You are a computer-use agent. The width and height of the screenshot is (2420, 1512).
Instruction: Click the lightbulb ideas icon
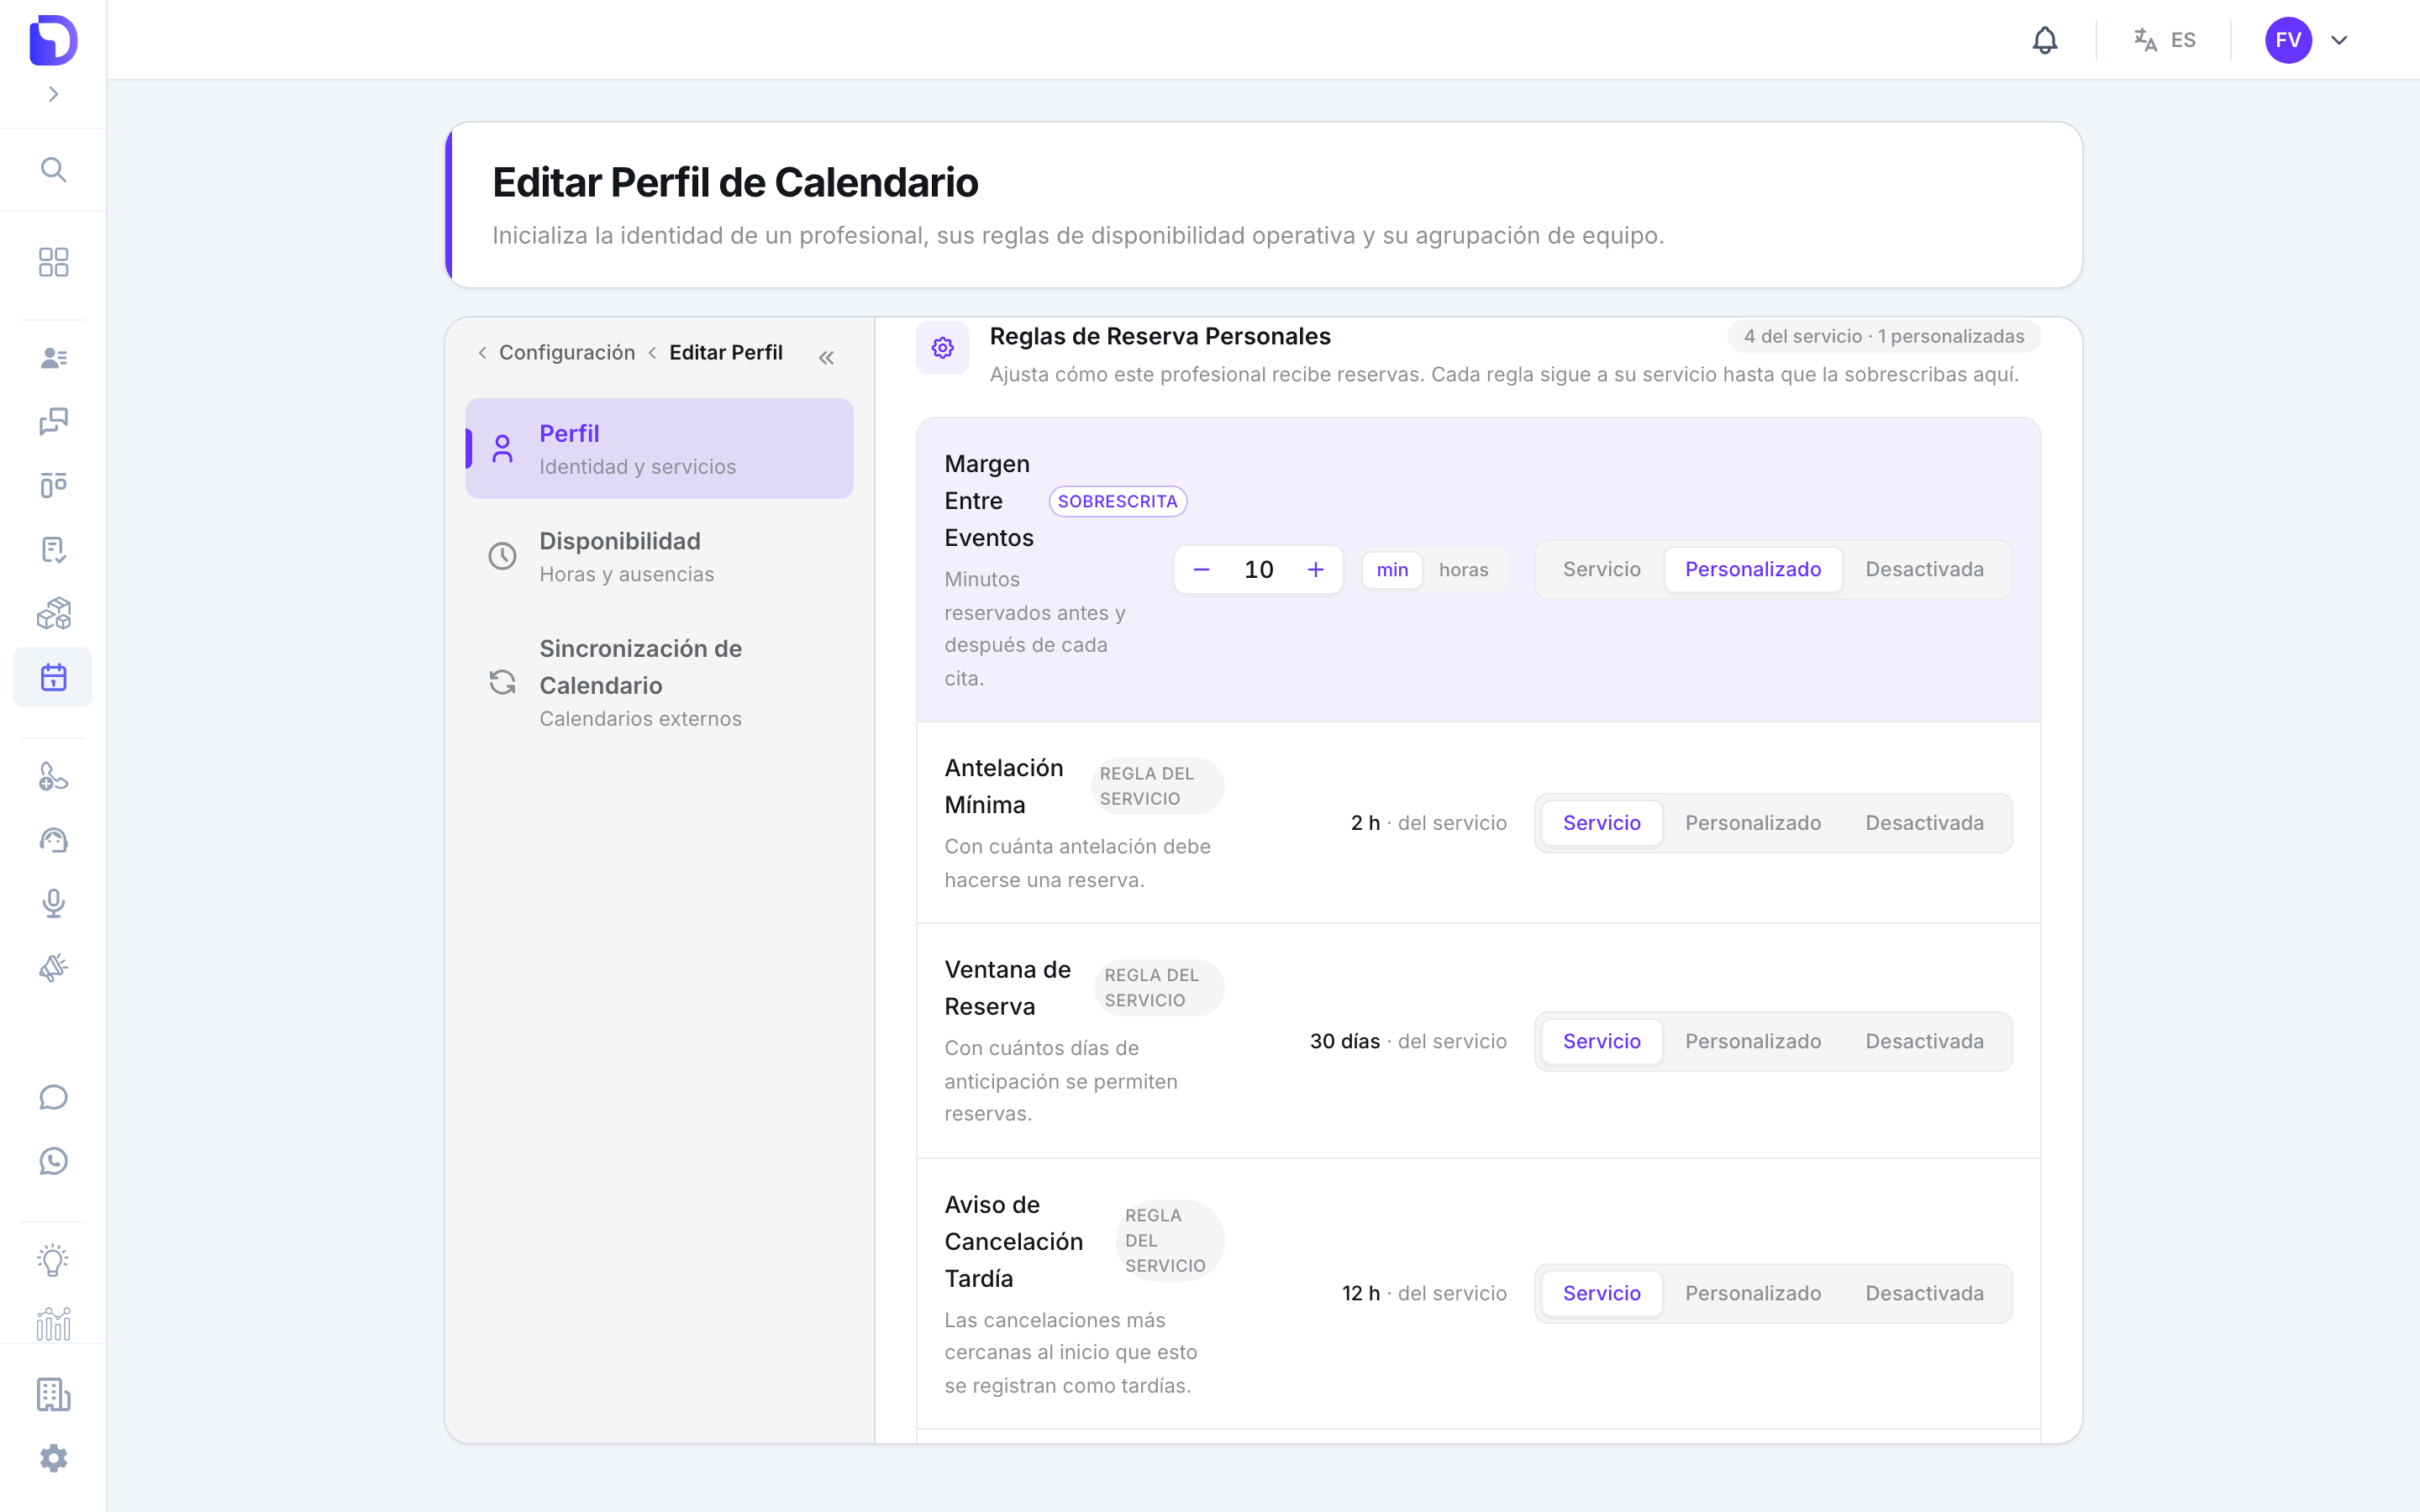tap(53, 1259)
